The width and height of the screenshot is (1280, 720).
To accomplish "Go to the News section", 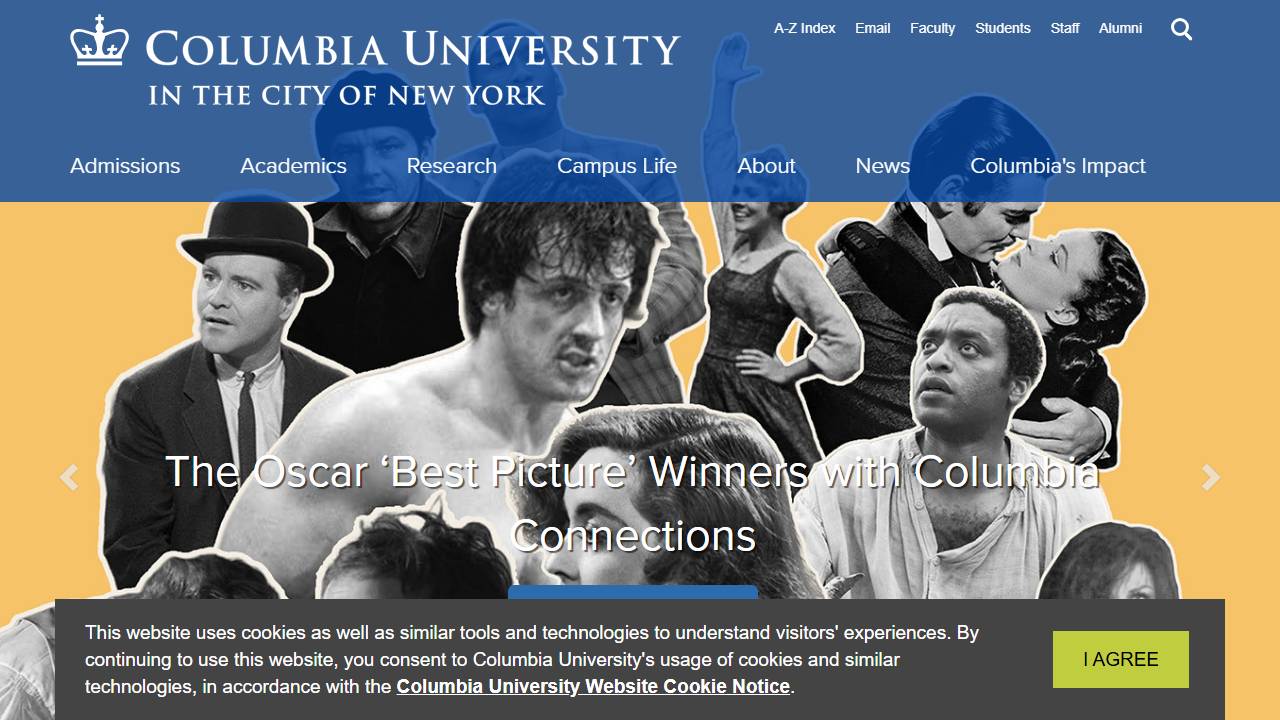I will point(882,166).
